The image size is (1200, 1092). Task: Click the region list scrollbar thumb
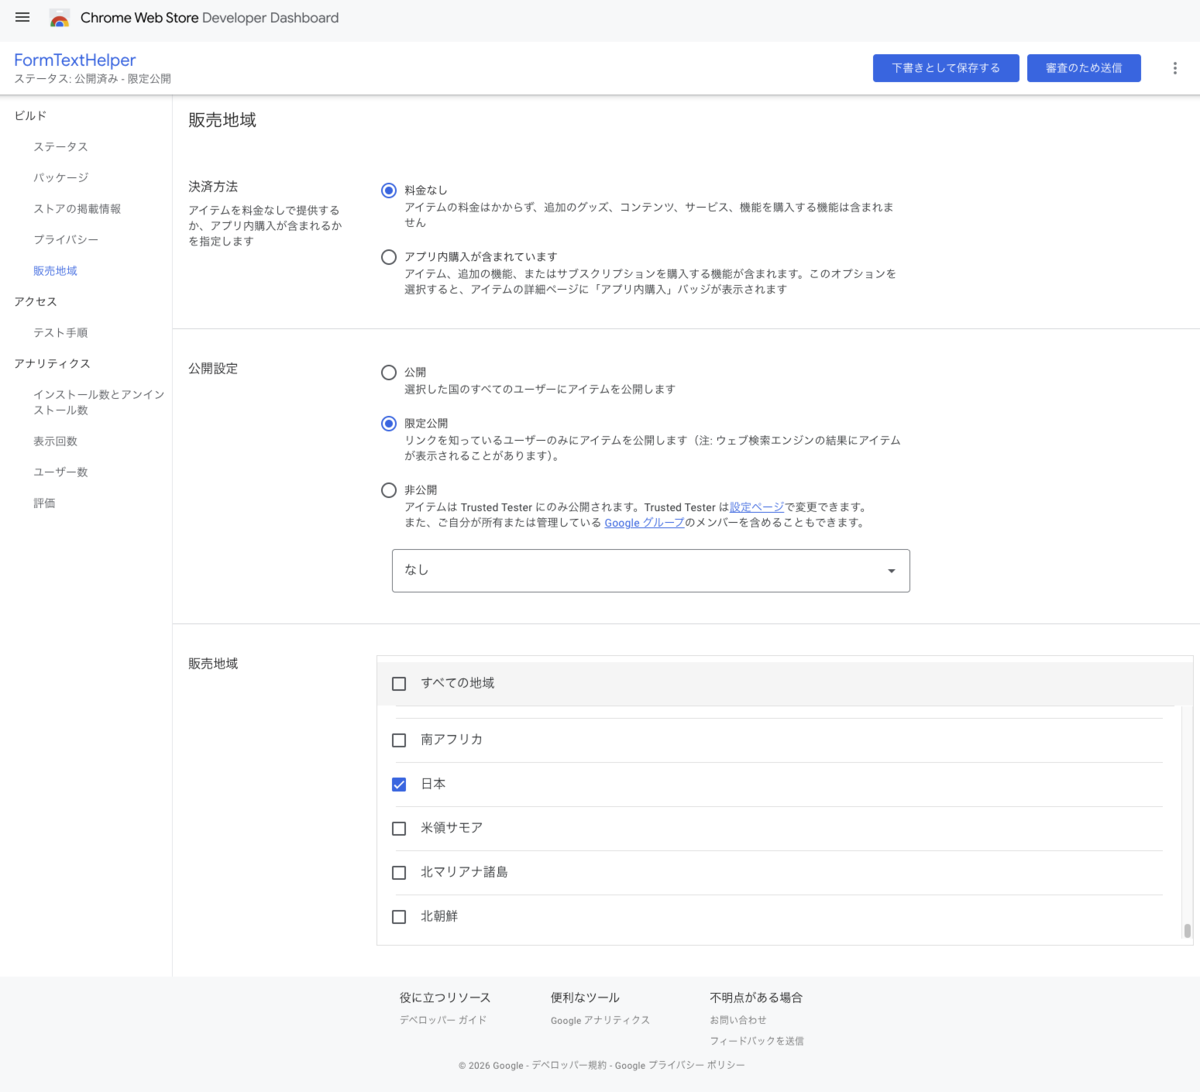pyautogui.click(x=1187, y=930)
